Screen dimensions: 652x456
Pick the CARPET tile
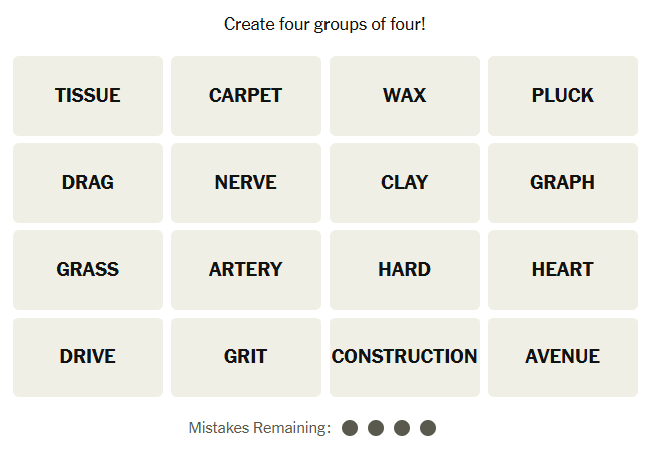point(246,96)
